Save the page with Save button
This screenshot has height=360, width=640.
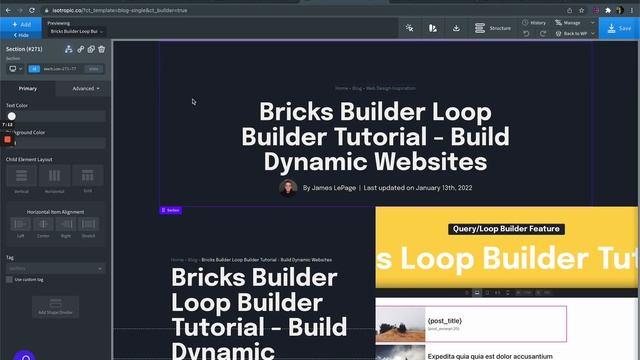pyautogui.click(x=619, y=28)
